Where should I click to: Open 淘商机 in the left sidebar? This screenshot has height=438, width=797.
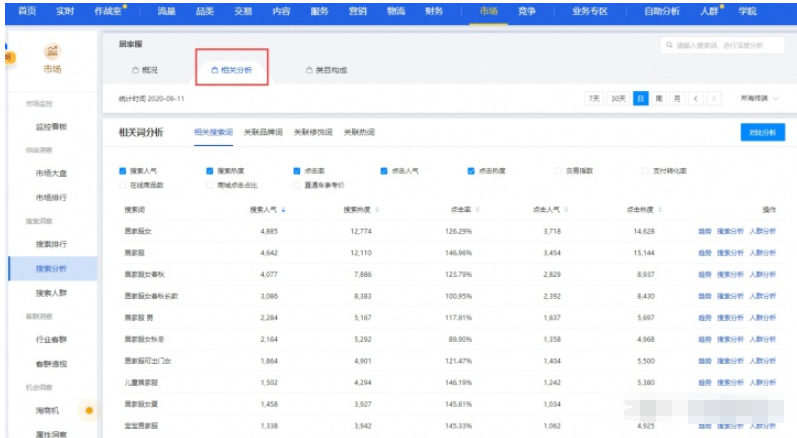[x=47, y=411]
